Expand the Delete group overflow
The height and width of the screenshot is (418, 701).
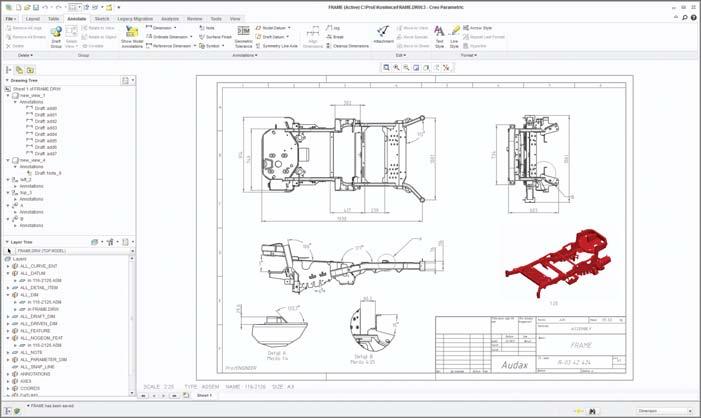[x=25, y=55]
